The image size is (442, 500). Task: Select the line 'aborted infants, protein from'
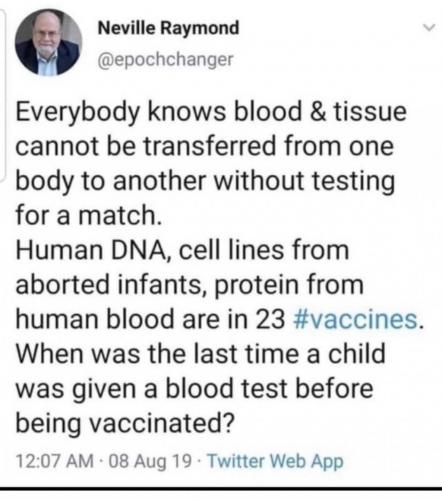[x=189, y=285]
